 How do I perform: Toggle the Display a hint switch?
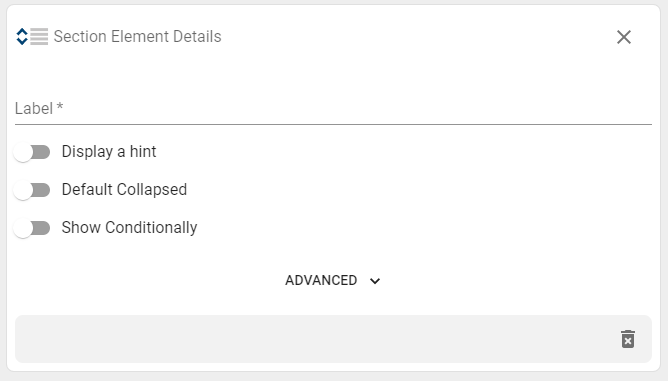tap(32, 152)
